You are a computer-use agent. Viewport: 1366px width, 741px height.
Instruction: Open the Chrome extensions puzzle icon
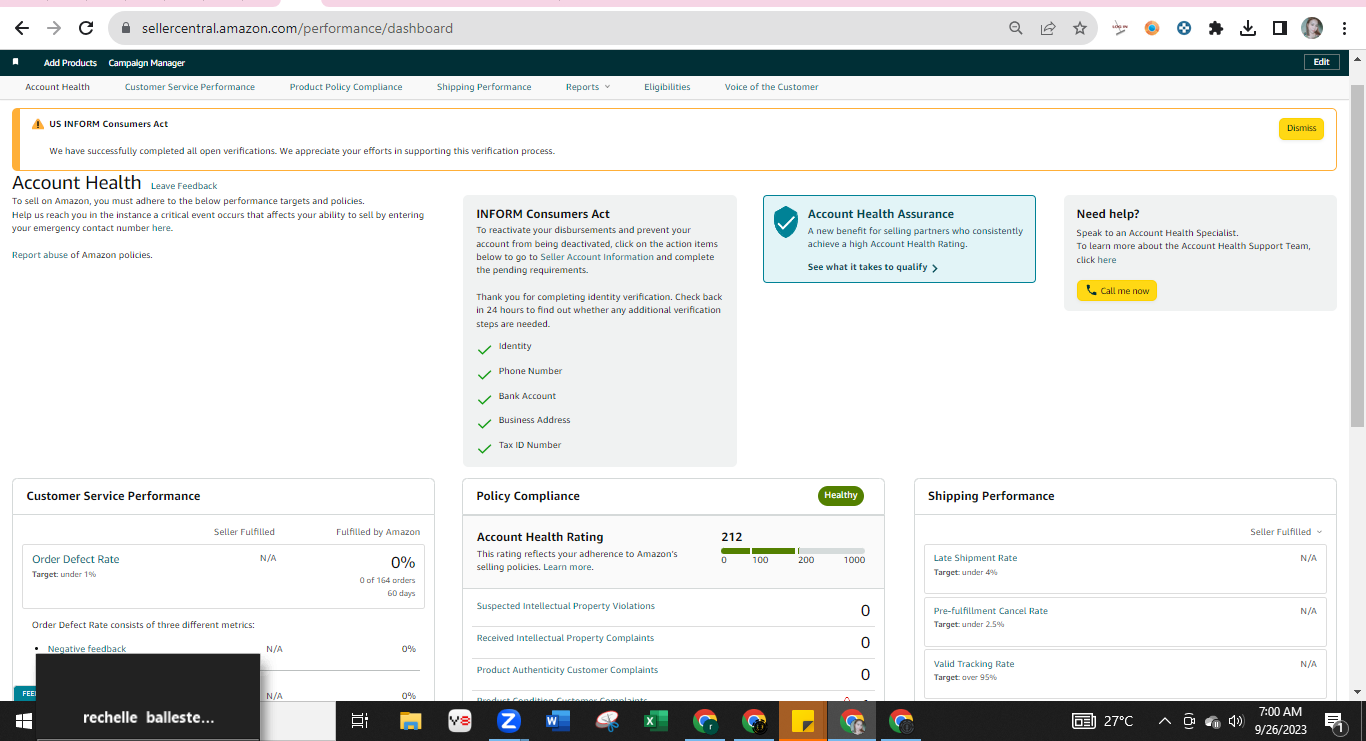point(1216,28)
